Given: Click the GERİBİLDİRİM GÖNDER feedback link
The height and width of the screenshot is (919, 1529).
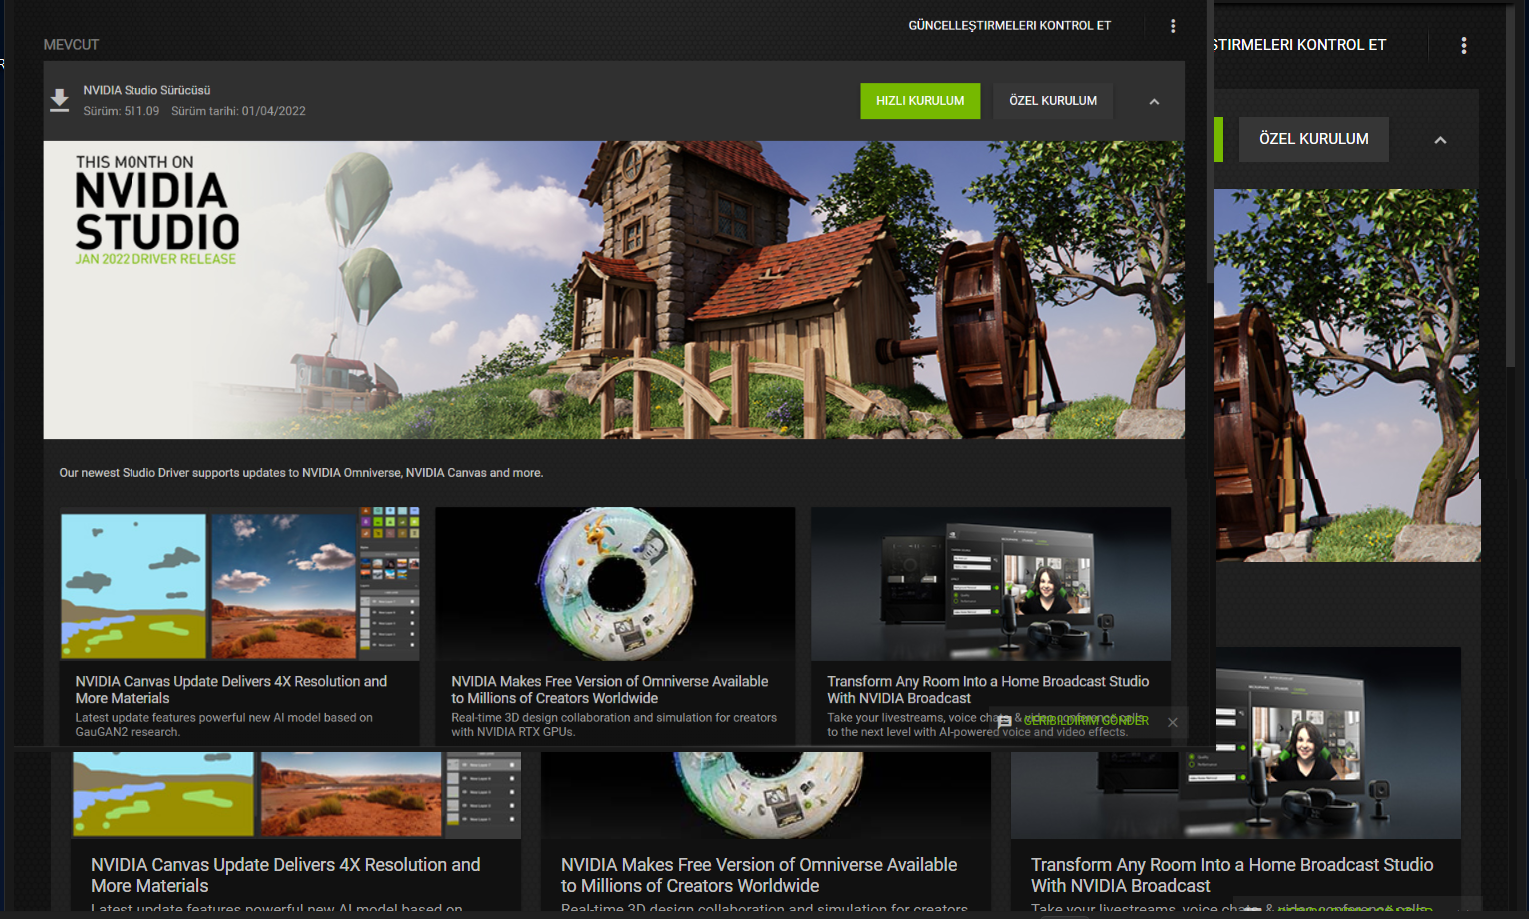Looking at the screenshot, I should click(x=1086, y=721).
